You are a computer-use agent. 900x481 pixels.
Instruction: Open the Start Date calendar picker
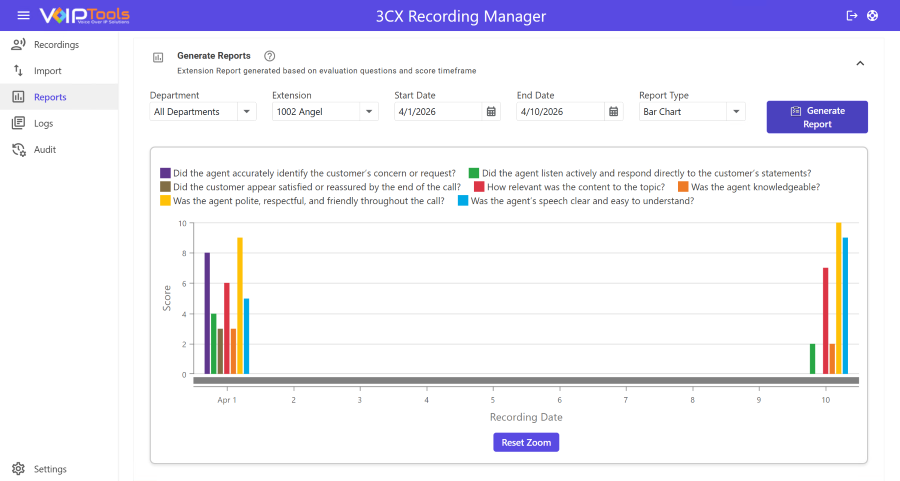491,112
